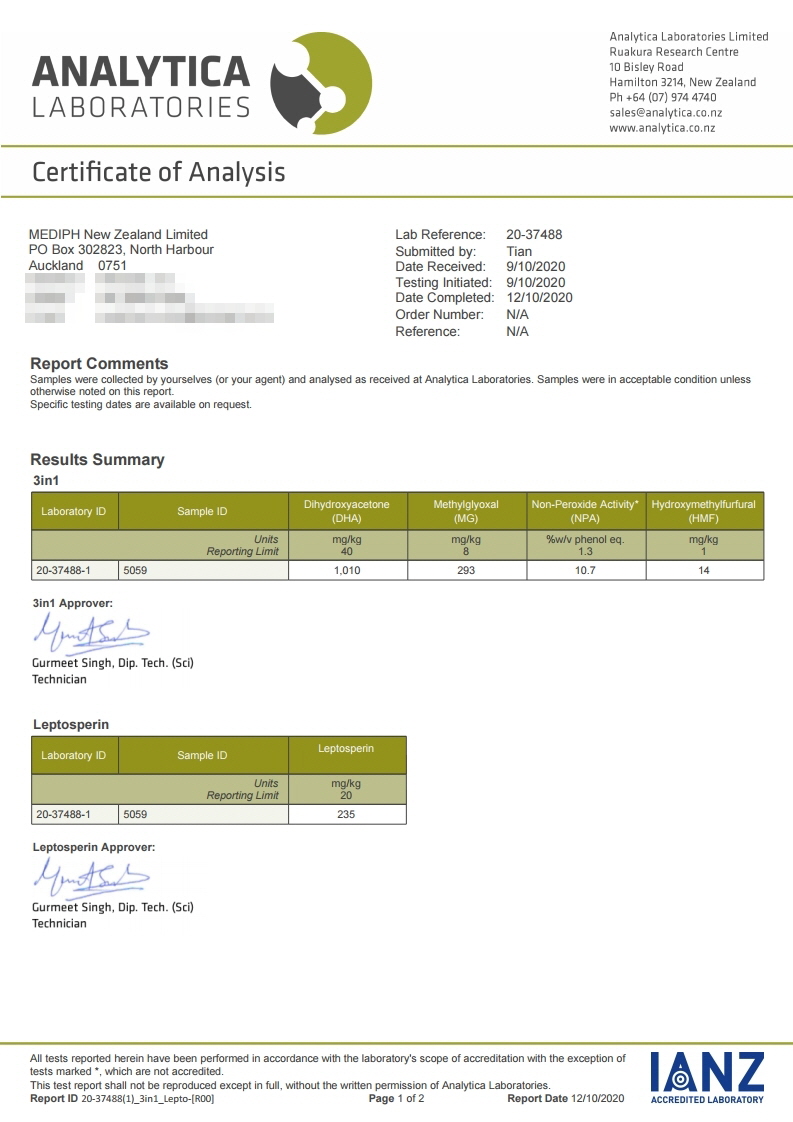Click the Methylglyoxal (MG) column header
The height and width of the screenshot is (1122, 793).
pos(466,511)
